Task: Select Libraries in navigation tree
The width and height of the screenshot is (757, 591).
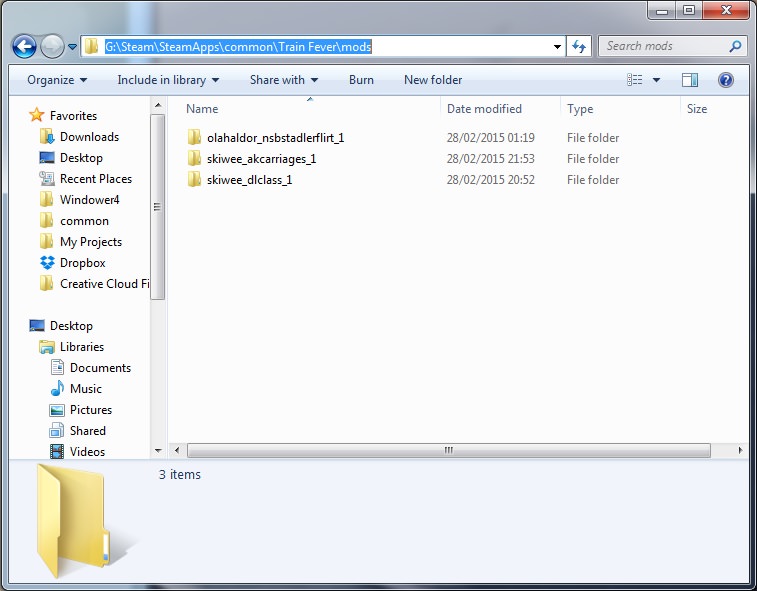Action: 82,347
